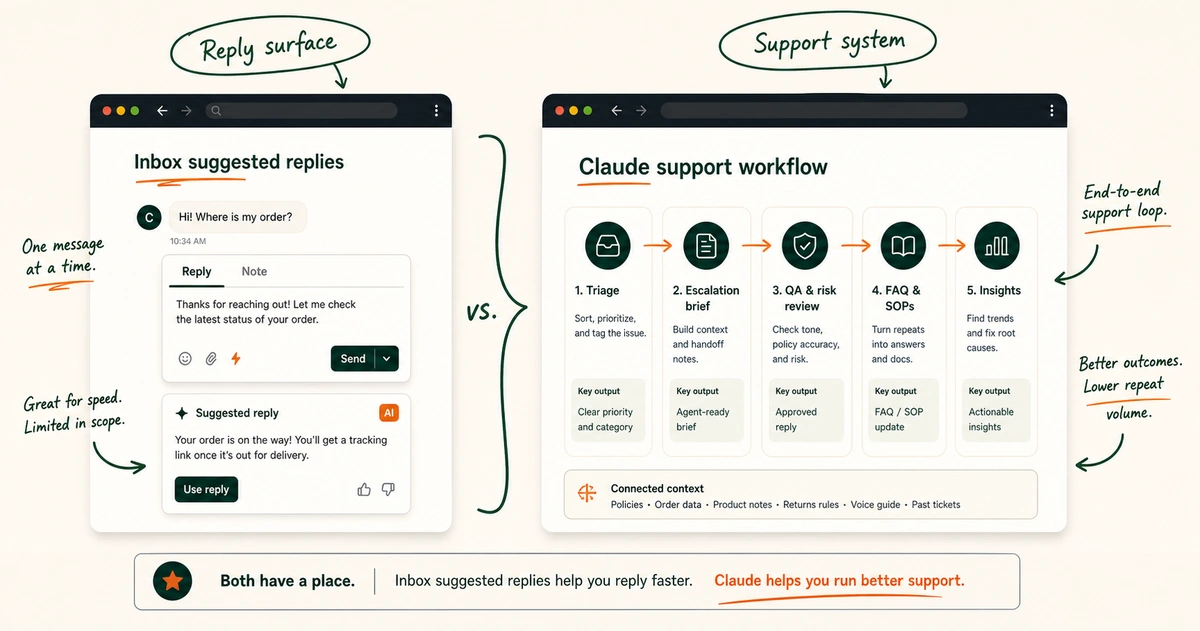Open kebab menu in Claude workflow window

1050,111
